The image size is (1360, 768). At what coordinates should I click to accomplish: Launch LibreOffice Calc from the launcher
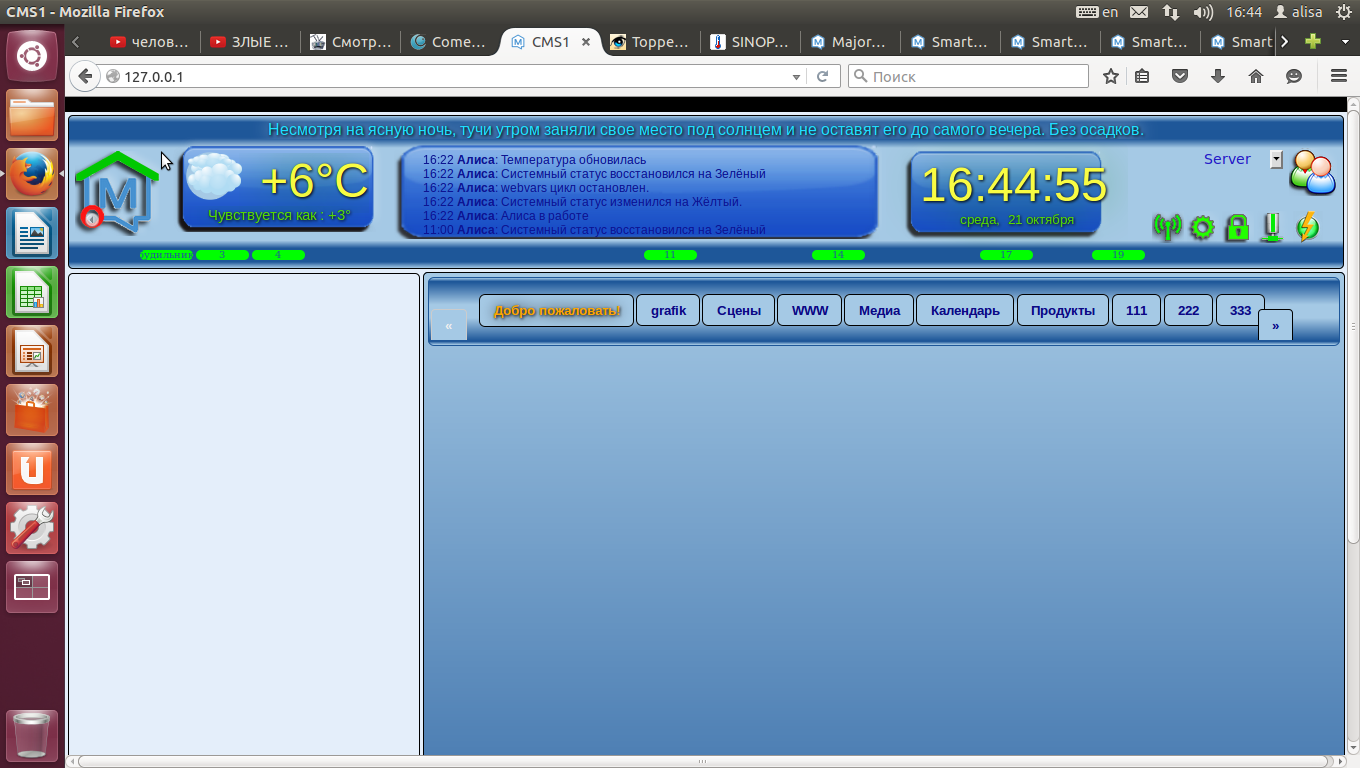click(32, 293)
